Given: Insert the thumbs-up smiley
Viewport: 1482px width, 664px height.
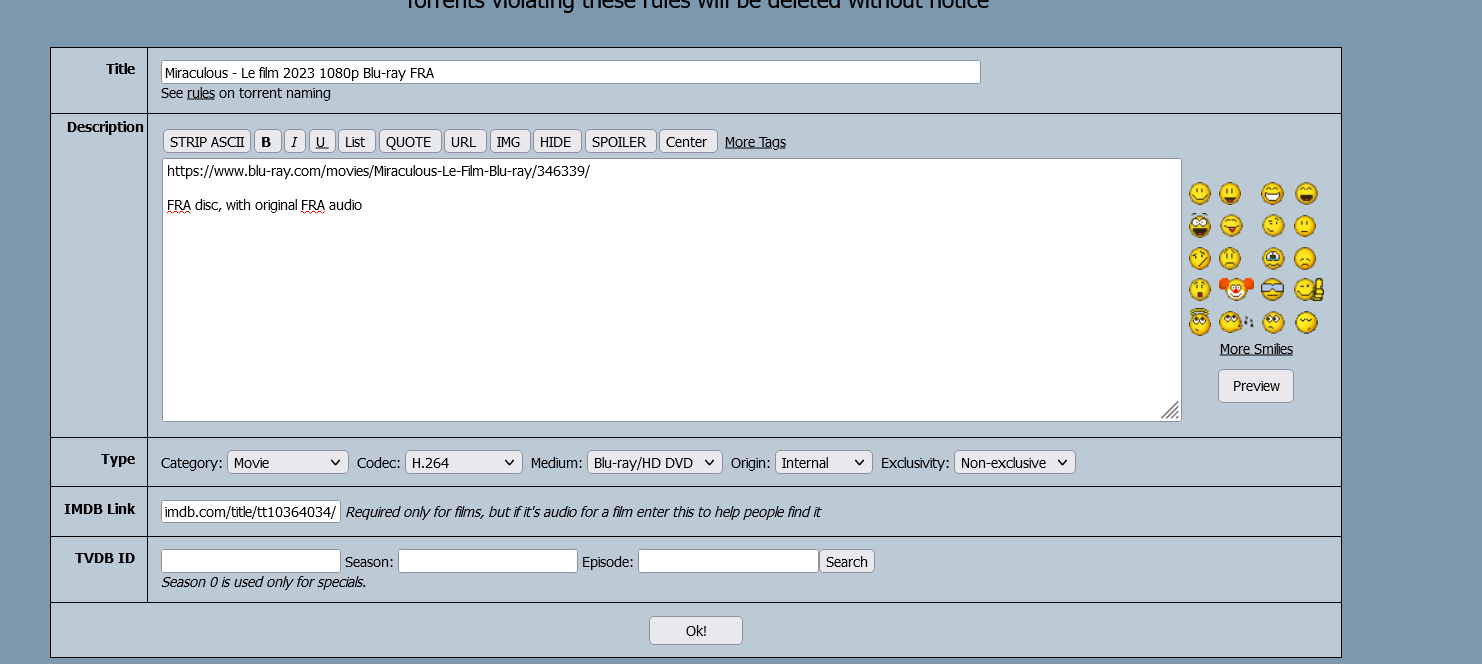Looking at the screenshot, I should pyautogui.click(x=1308, y=290).
